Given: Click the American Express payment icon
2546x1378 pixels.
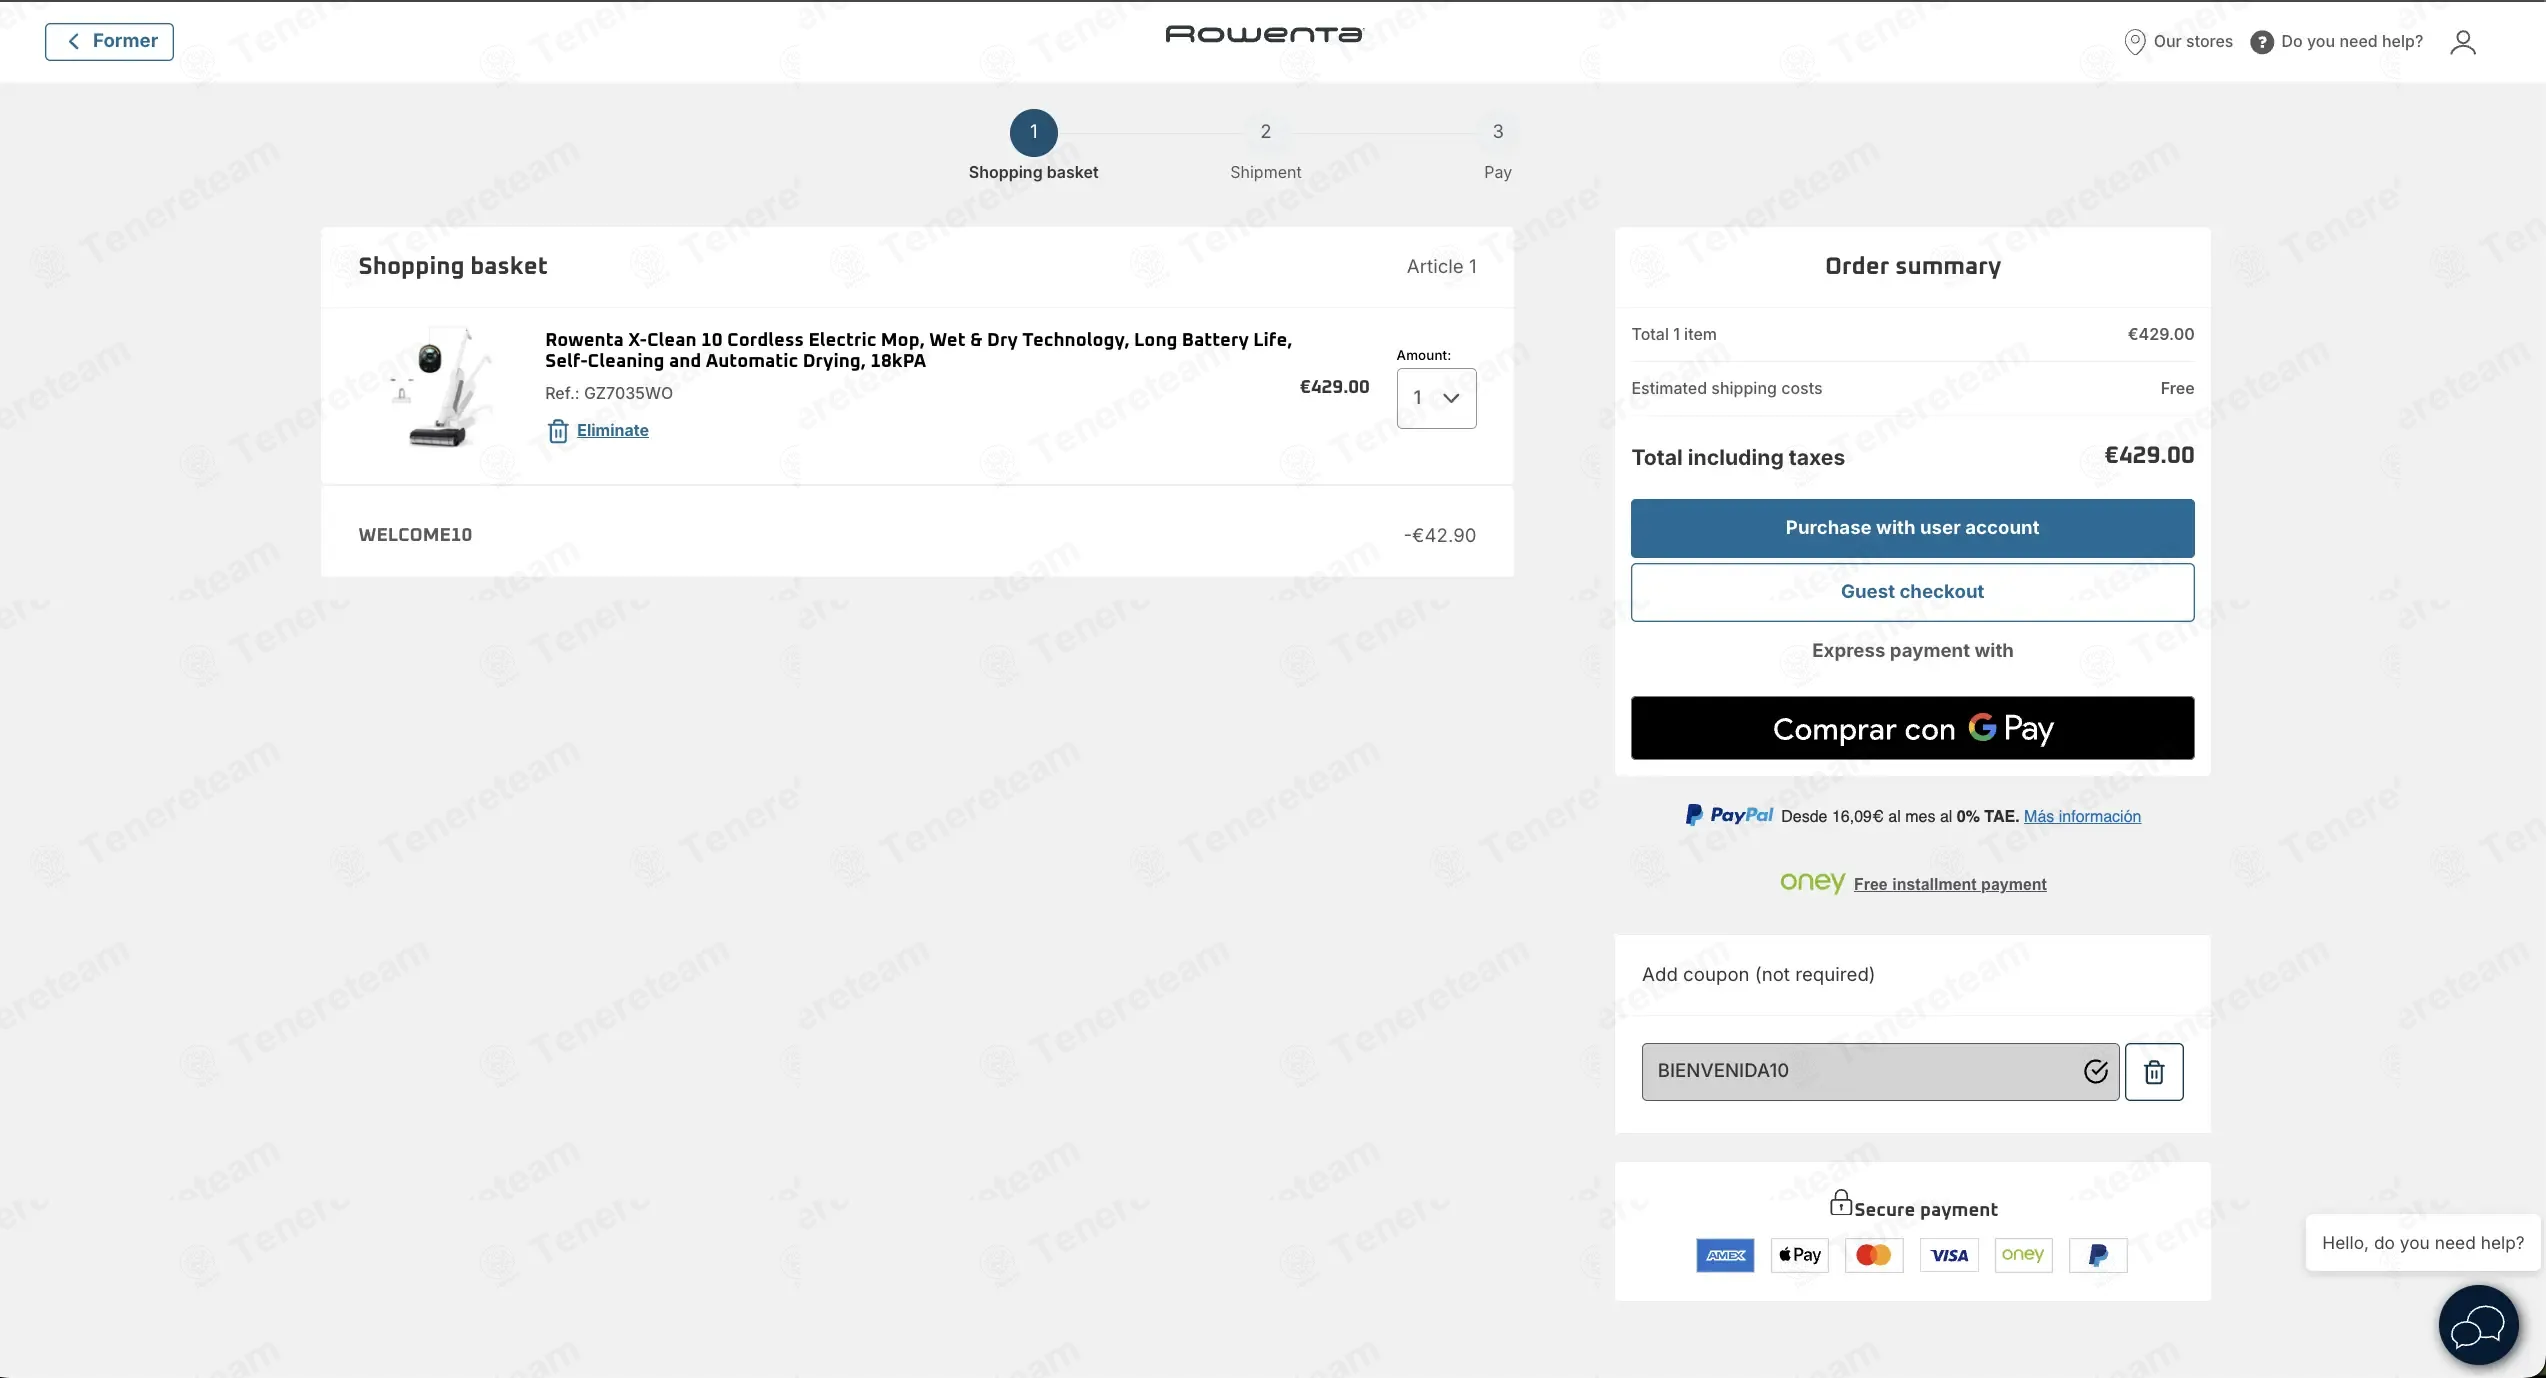Looking at the screenshot, I should pos(1725,1255).
